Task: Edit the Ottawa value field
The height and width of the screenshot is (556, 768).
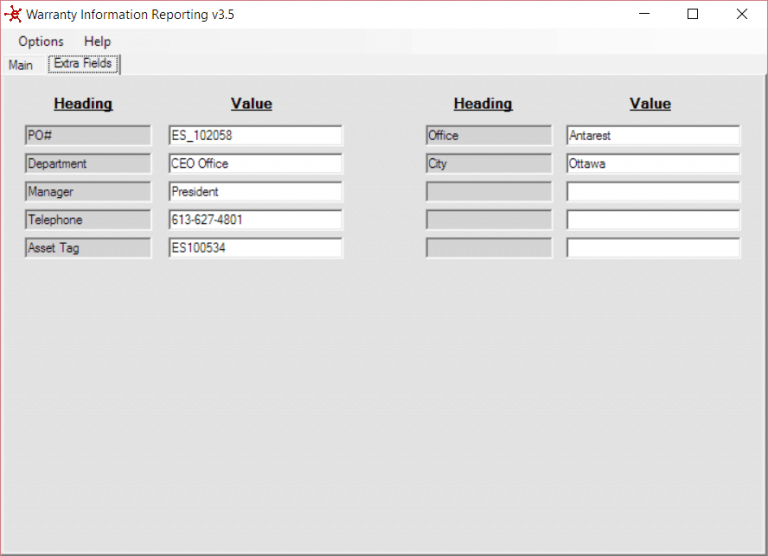Action: click(x=653, y=164)
